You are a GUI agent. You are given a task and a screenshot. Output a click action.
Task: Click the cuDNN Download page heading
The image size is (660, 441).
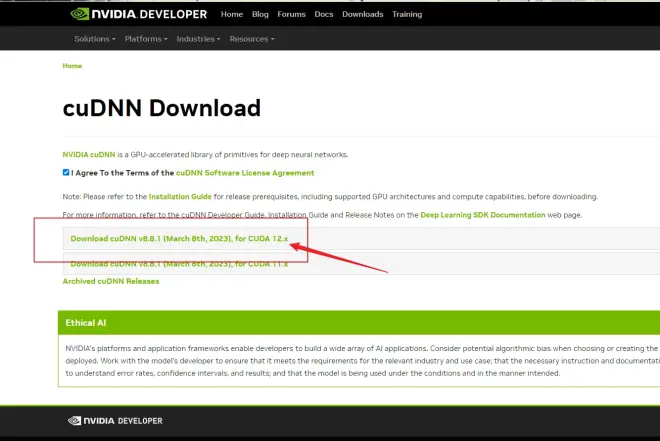click(162, 108)
